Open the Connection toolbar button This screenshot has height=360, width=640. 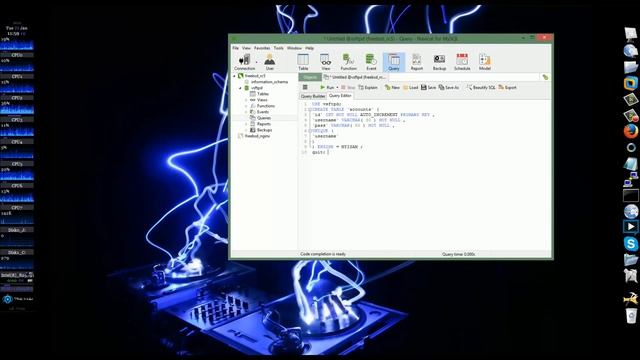(x=244, y=62)
